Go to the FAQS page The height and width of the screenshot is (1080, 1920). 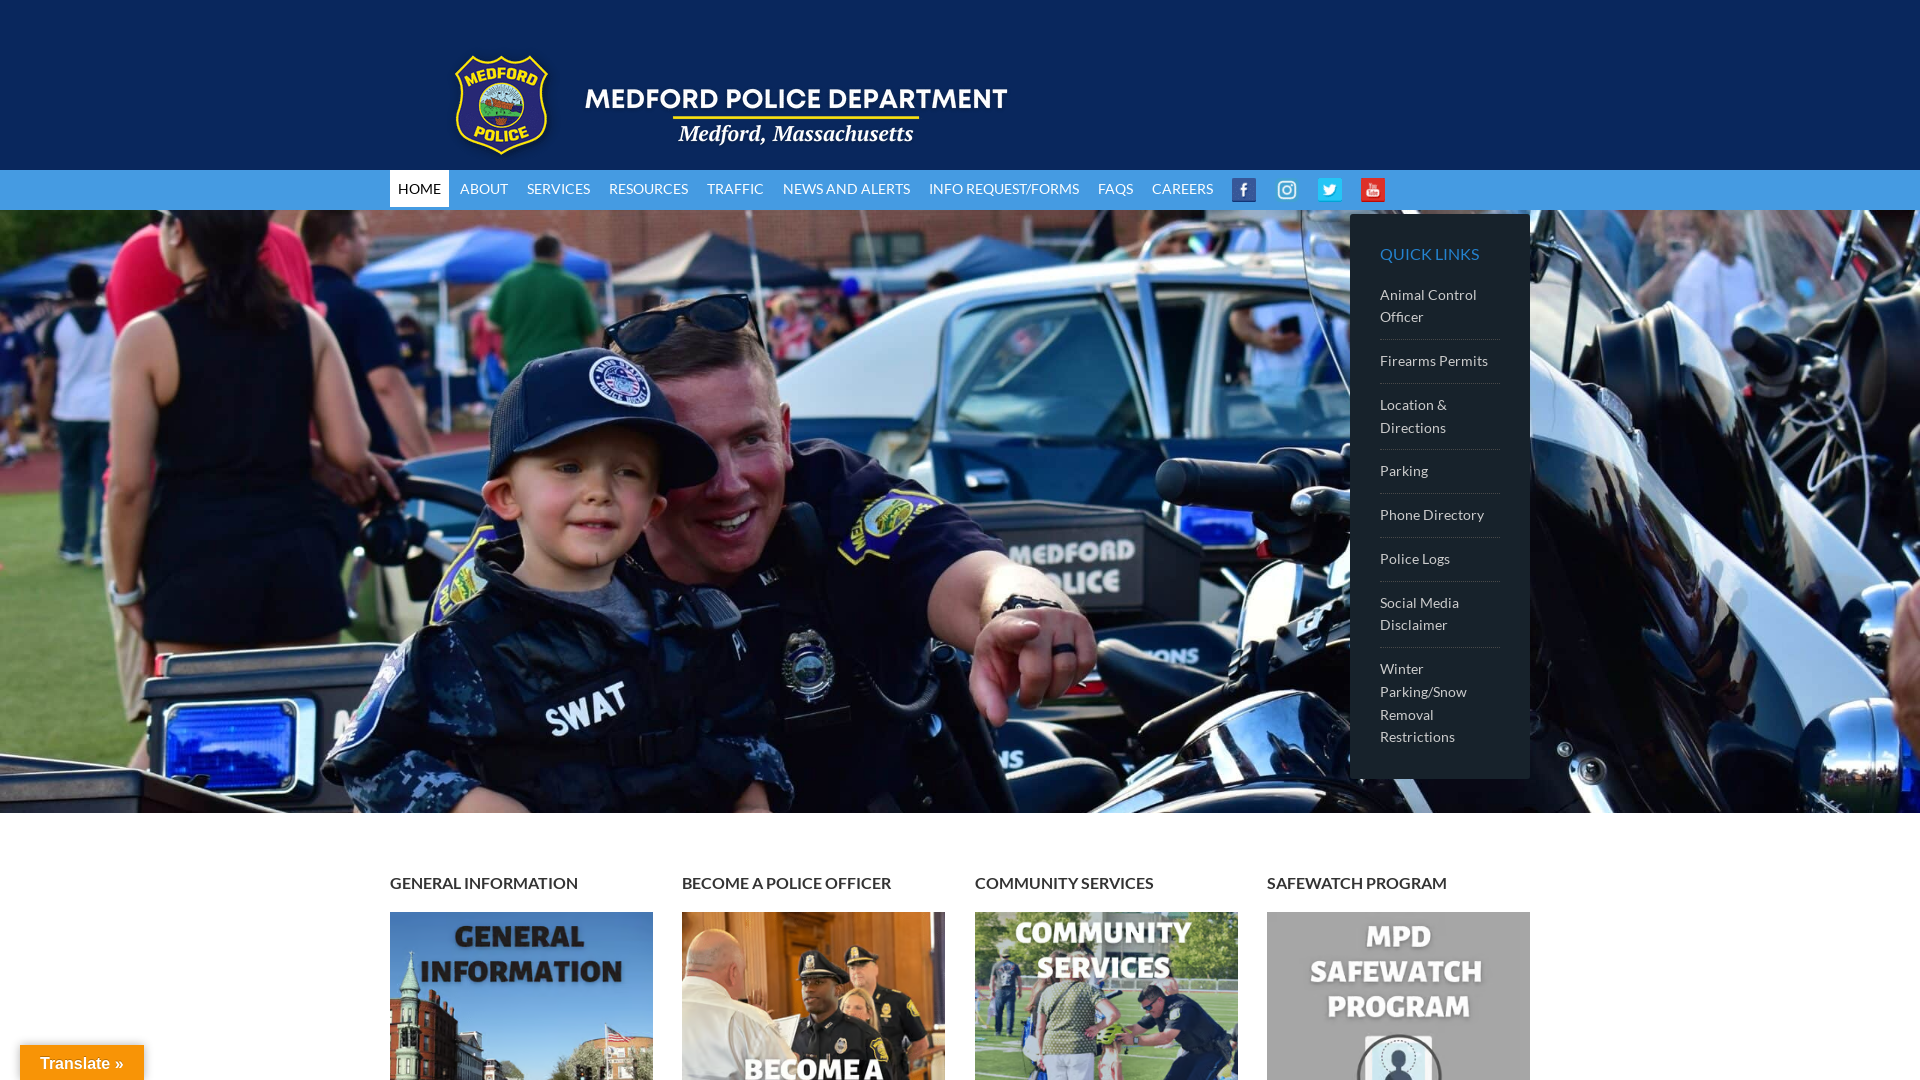[1115, 189]
